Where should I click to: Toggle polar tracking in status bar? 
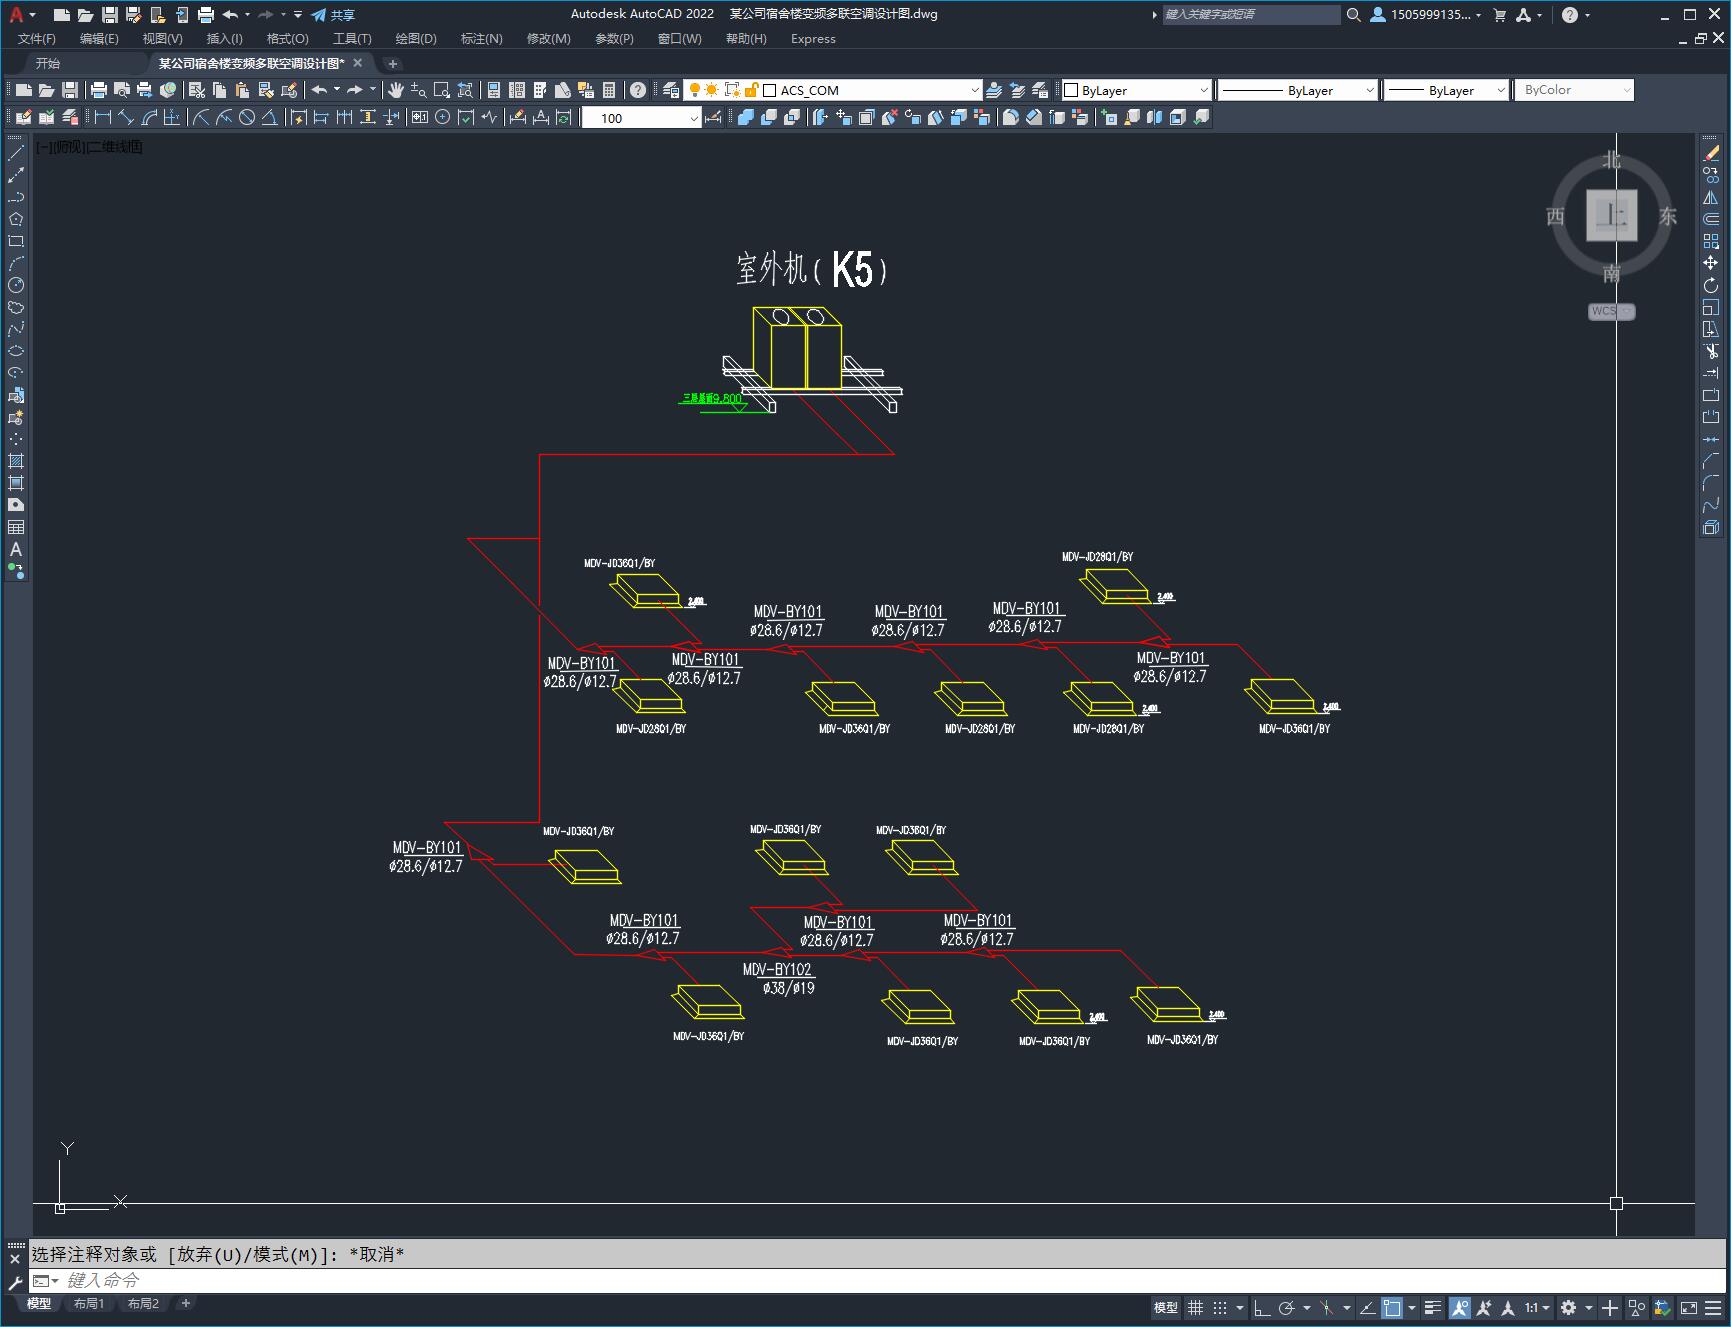tap(1286, 1307)
